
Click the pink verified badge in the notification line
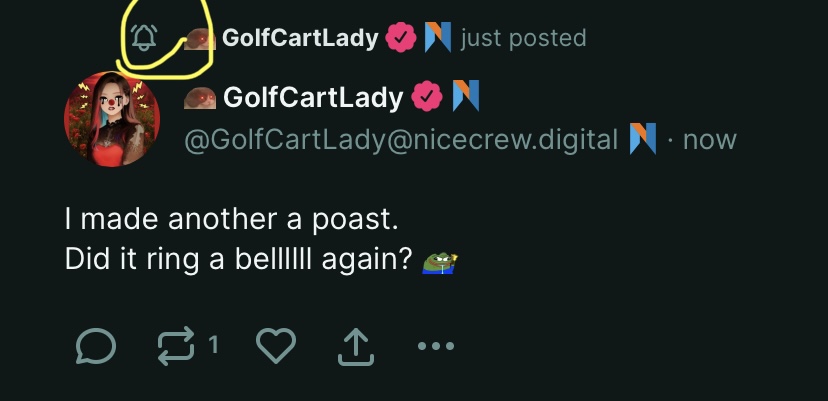(x=401, y=38)
